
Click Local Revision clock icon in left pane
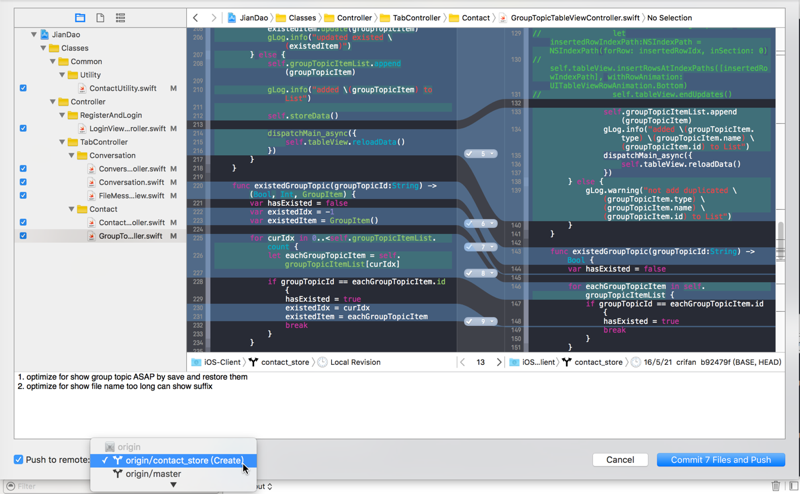(x=322, y=362)
